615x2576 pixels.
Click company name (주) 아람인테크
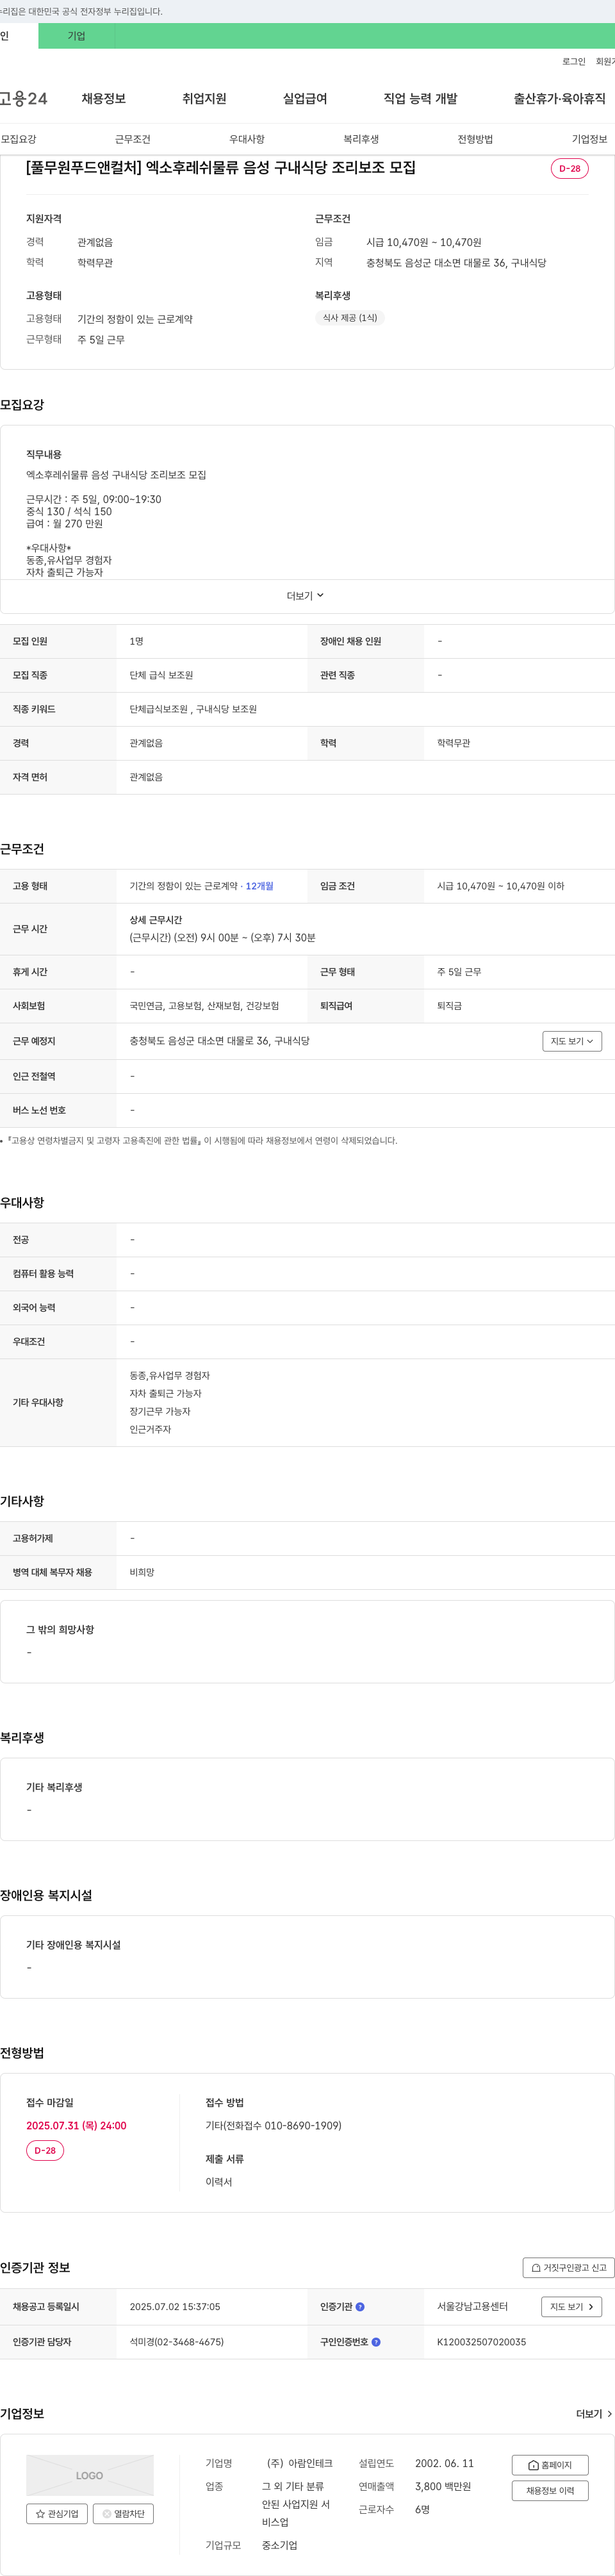299,2463
